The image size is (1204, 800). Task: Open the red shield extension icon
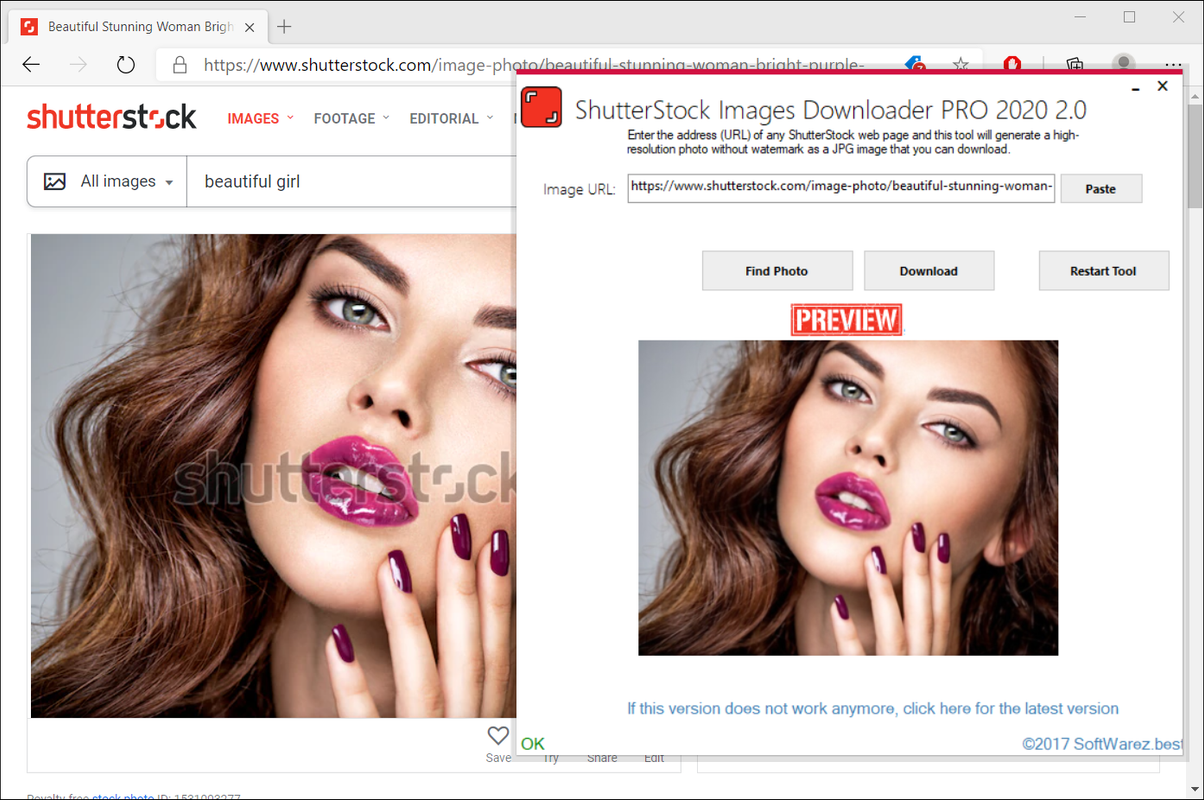click(x=1013, y=64)
